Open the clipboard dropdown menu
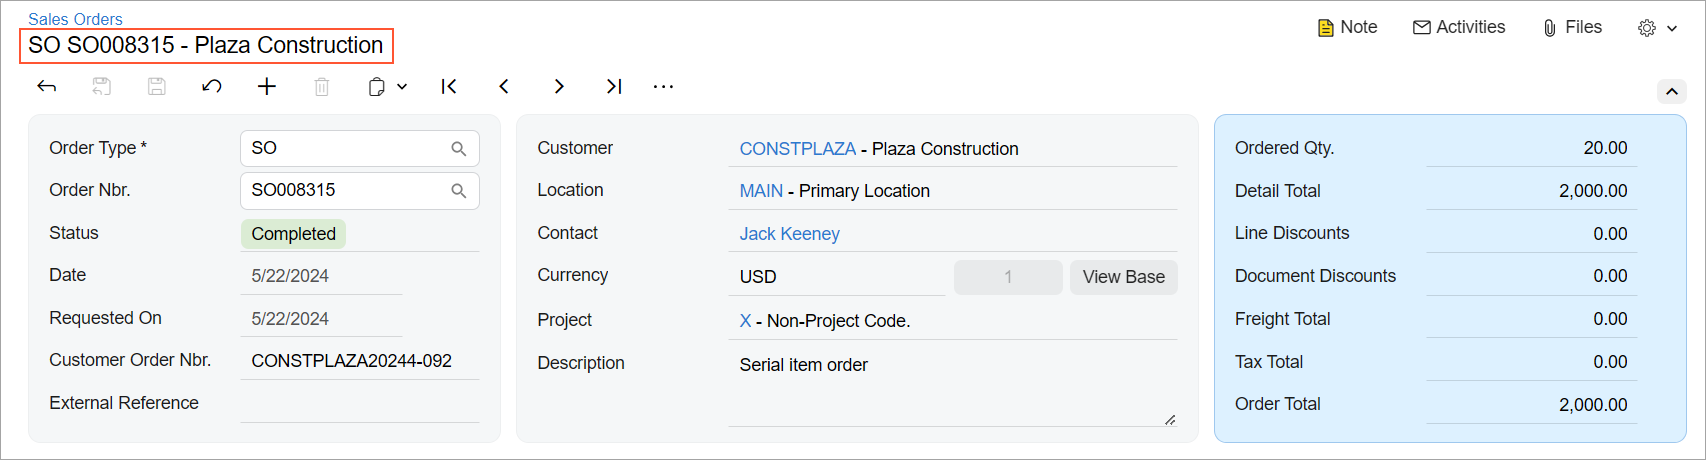Viewport: 1706px width, 460px height. (387, 87)
